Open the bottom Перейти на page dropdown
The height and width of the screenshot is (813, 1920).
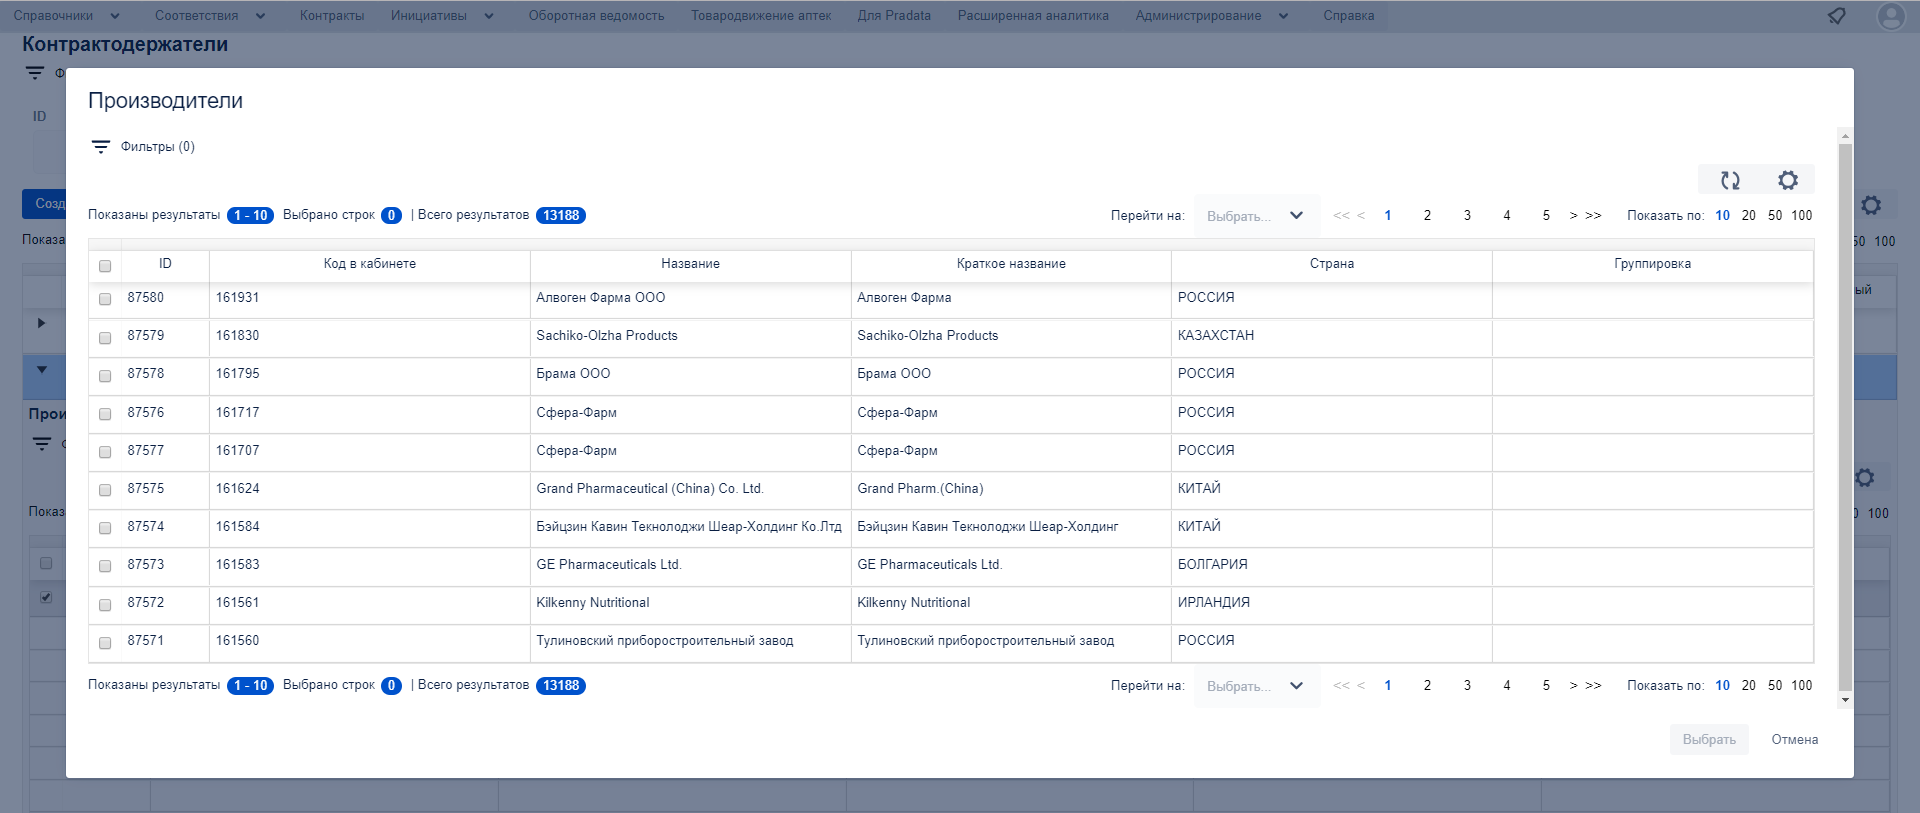click(x=1256, y=686)
